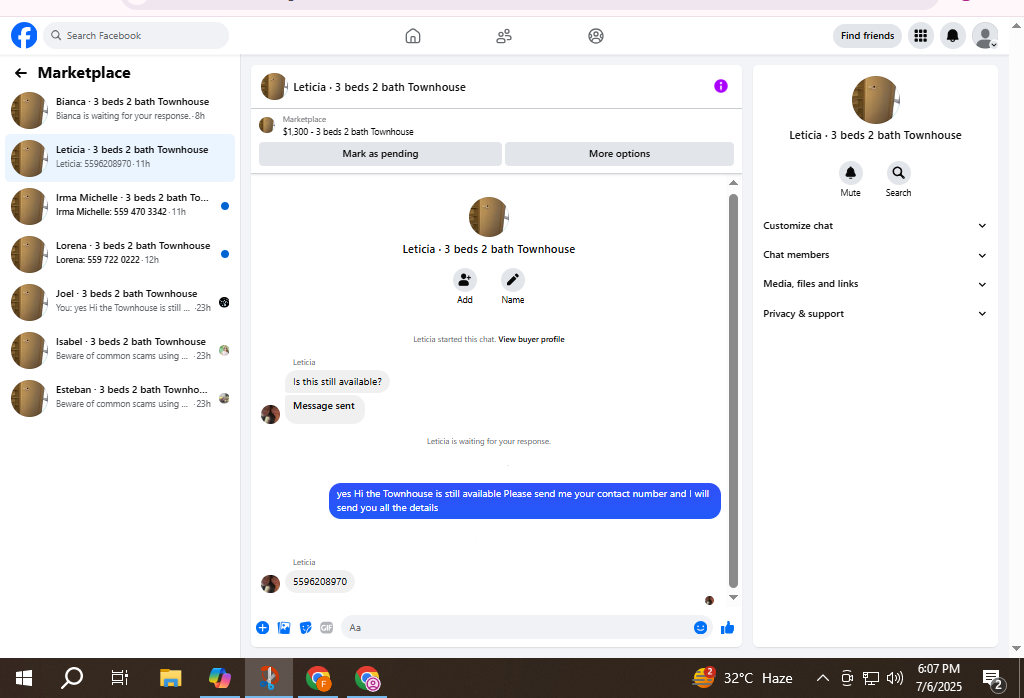Open conversation information purple icon
1024x698 pixels.
(x=720, y=86)
